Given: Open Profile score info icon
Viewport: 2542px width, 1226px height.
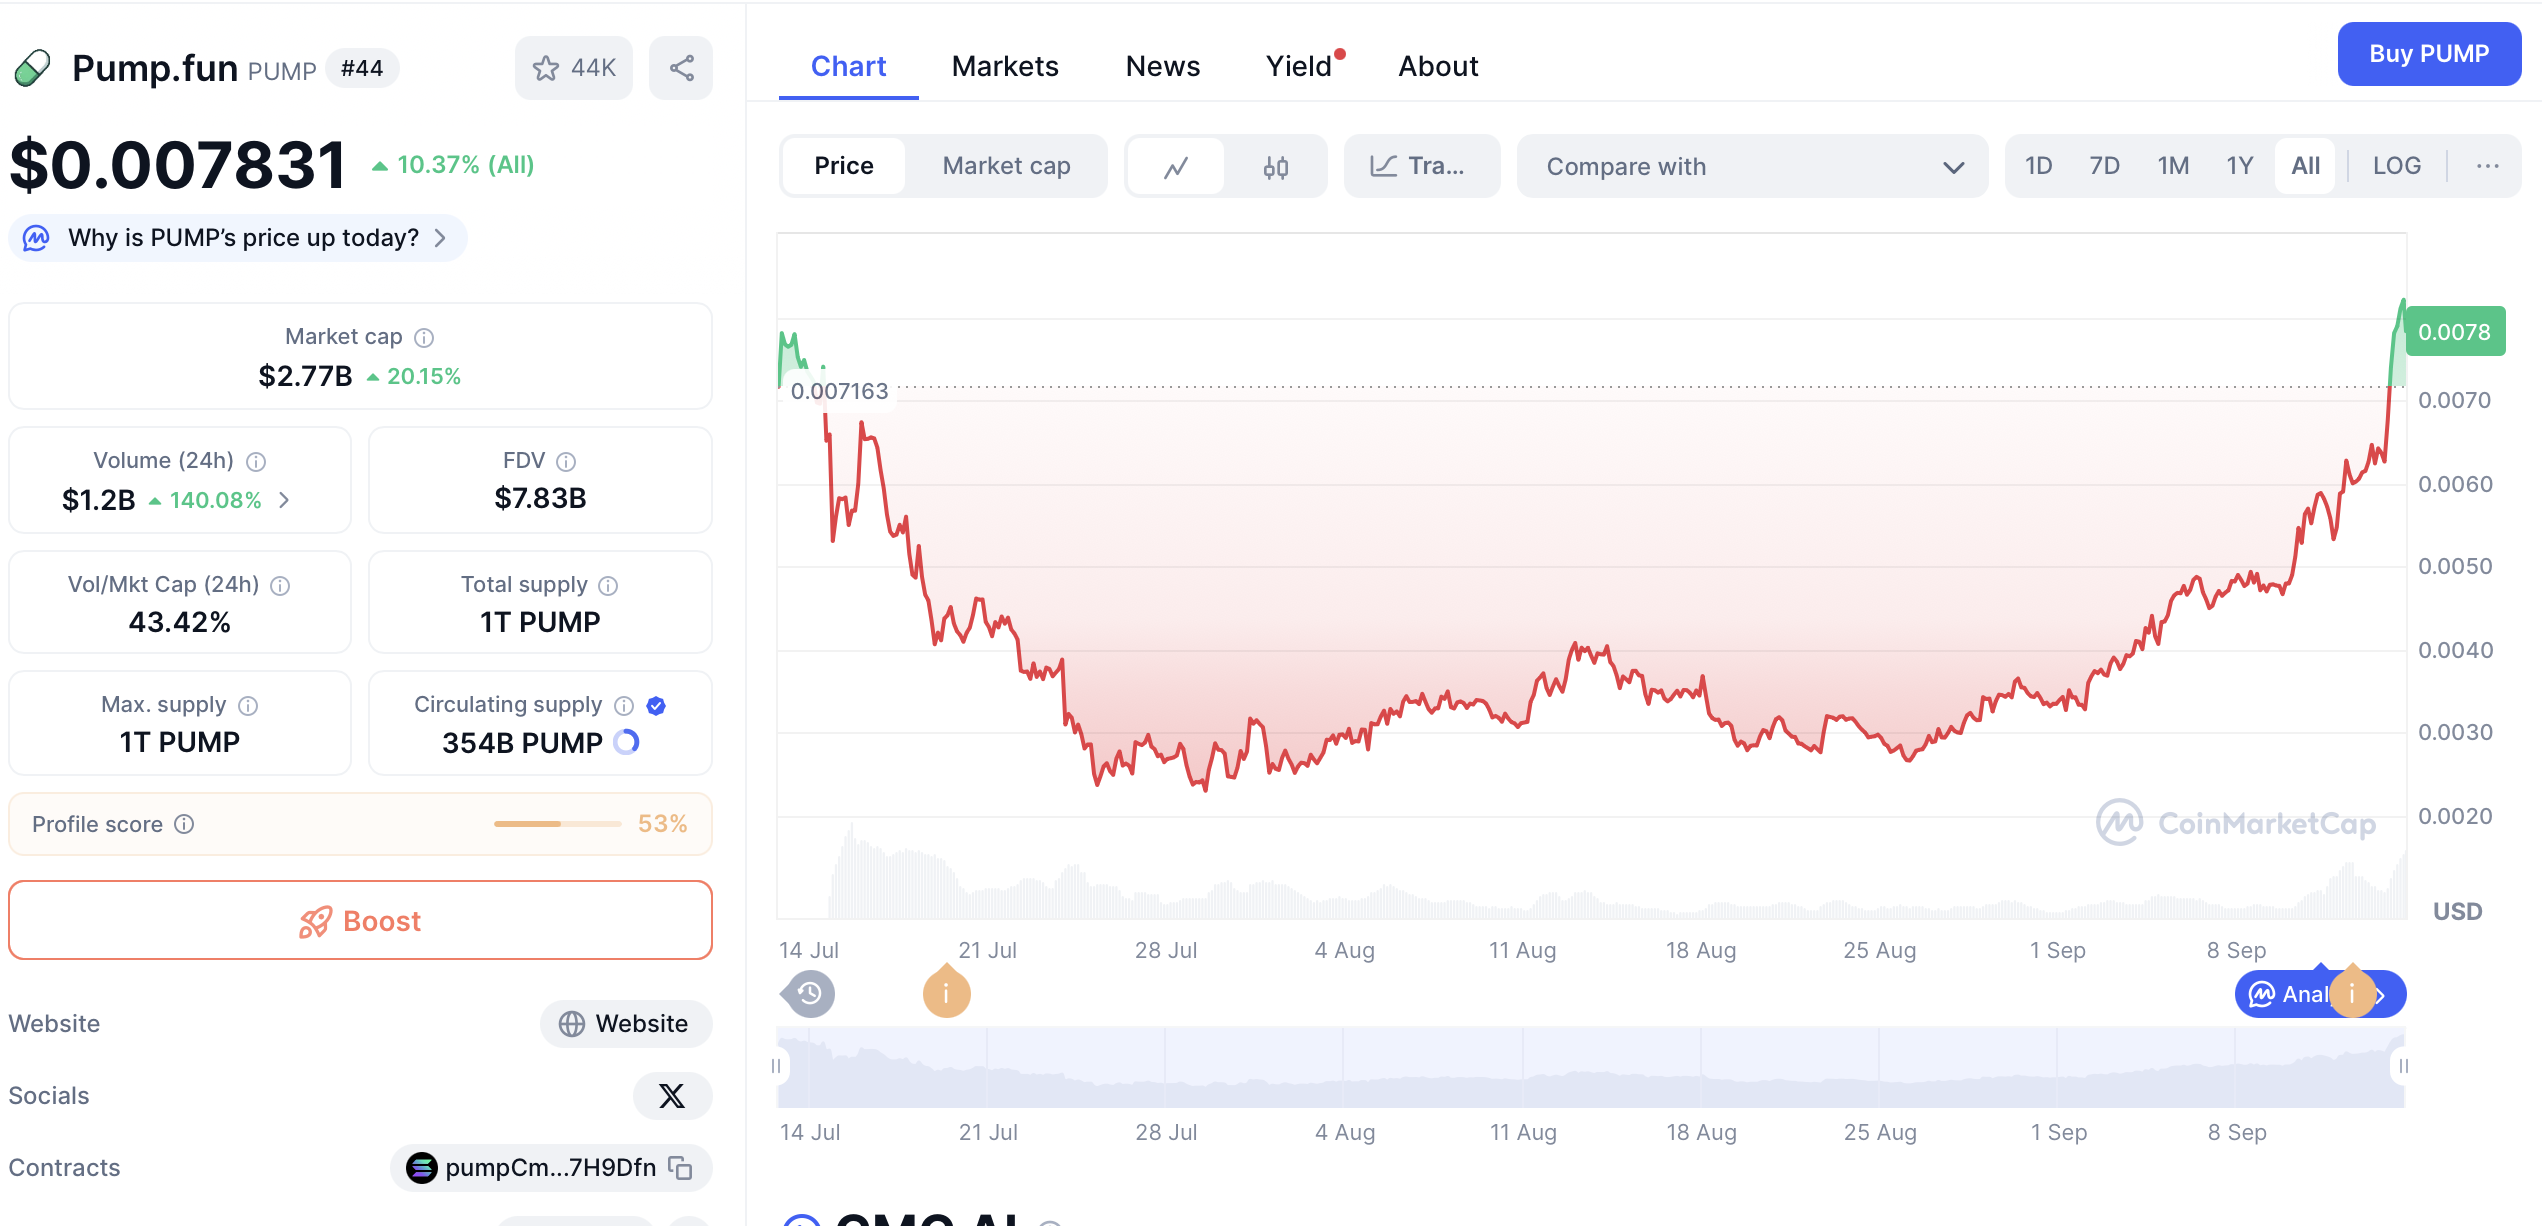Looking at the screenshot, I should click(x=184, y=824).
